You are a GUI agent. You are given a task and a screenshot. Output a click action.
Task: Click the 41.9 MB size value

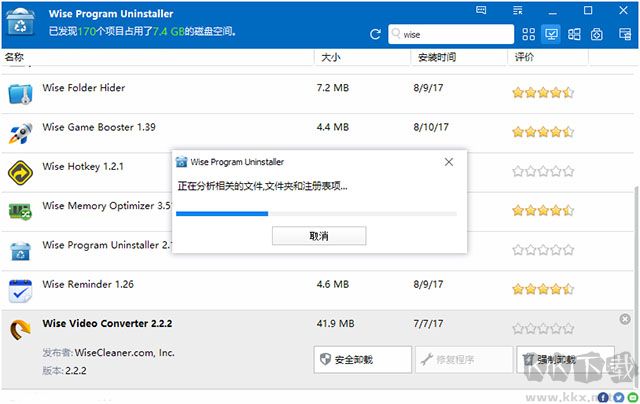[336, 324]
